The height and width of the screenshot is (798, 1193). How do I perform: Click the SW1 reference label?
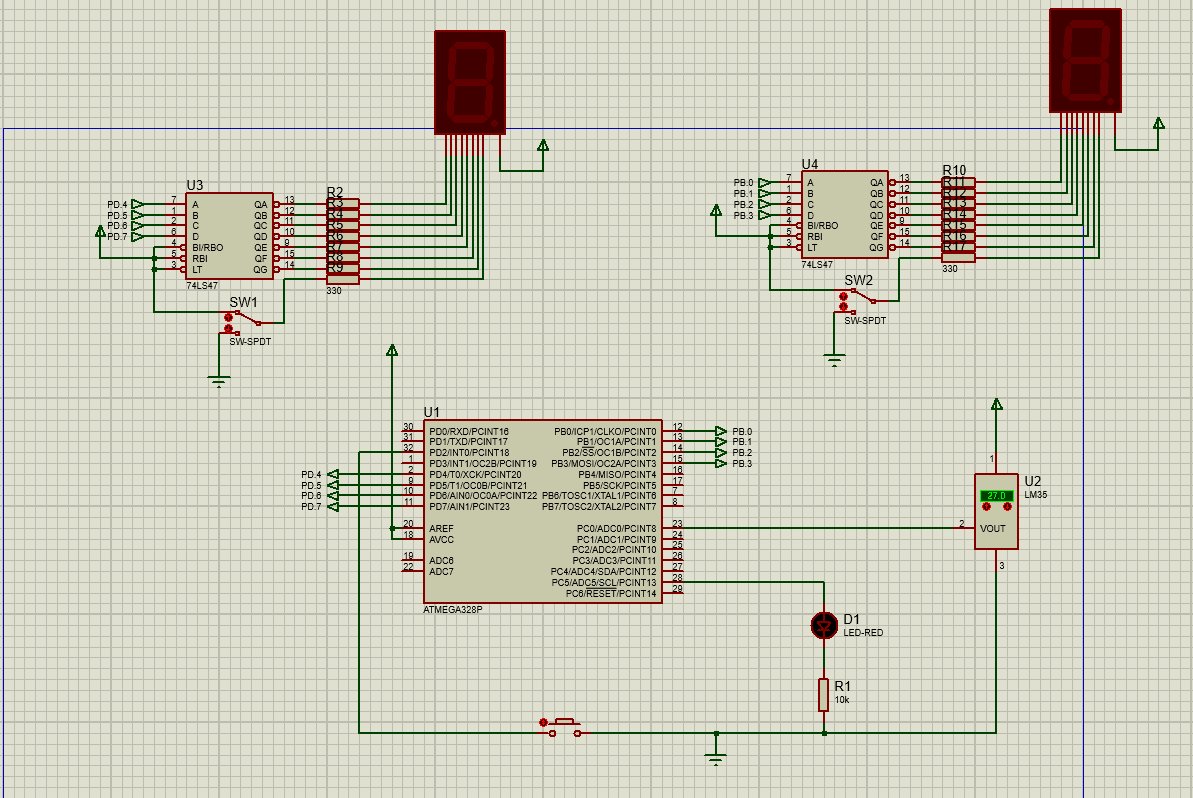pos(243,302)
